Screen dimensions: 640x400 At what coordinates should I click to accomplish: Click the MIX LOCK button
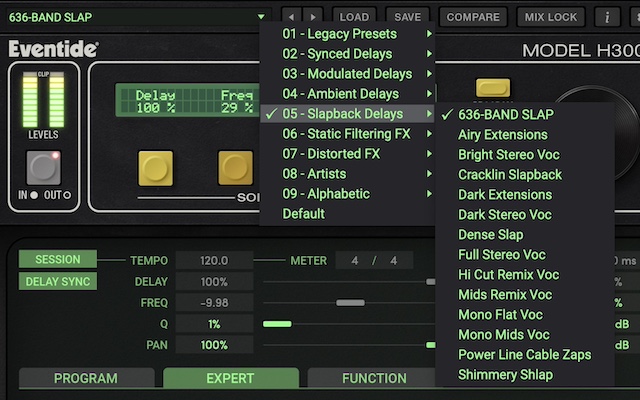550,17
